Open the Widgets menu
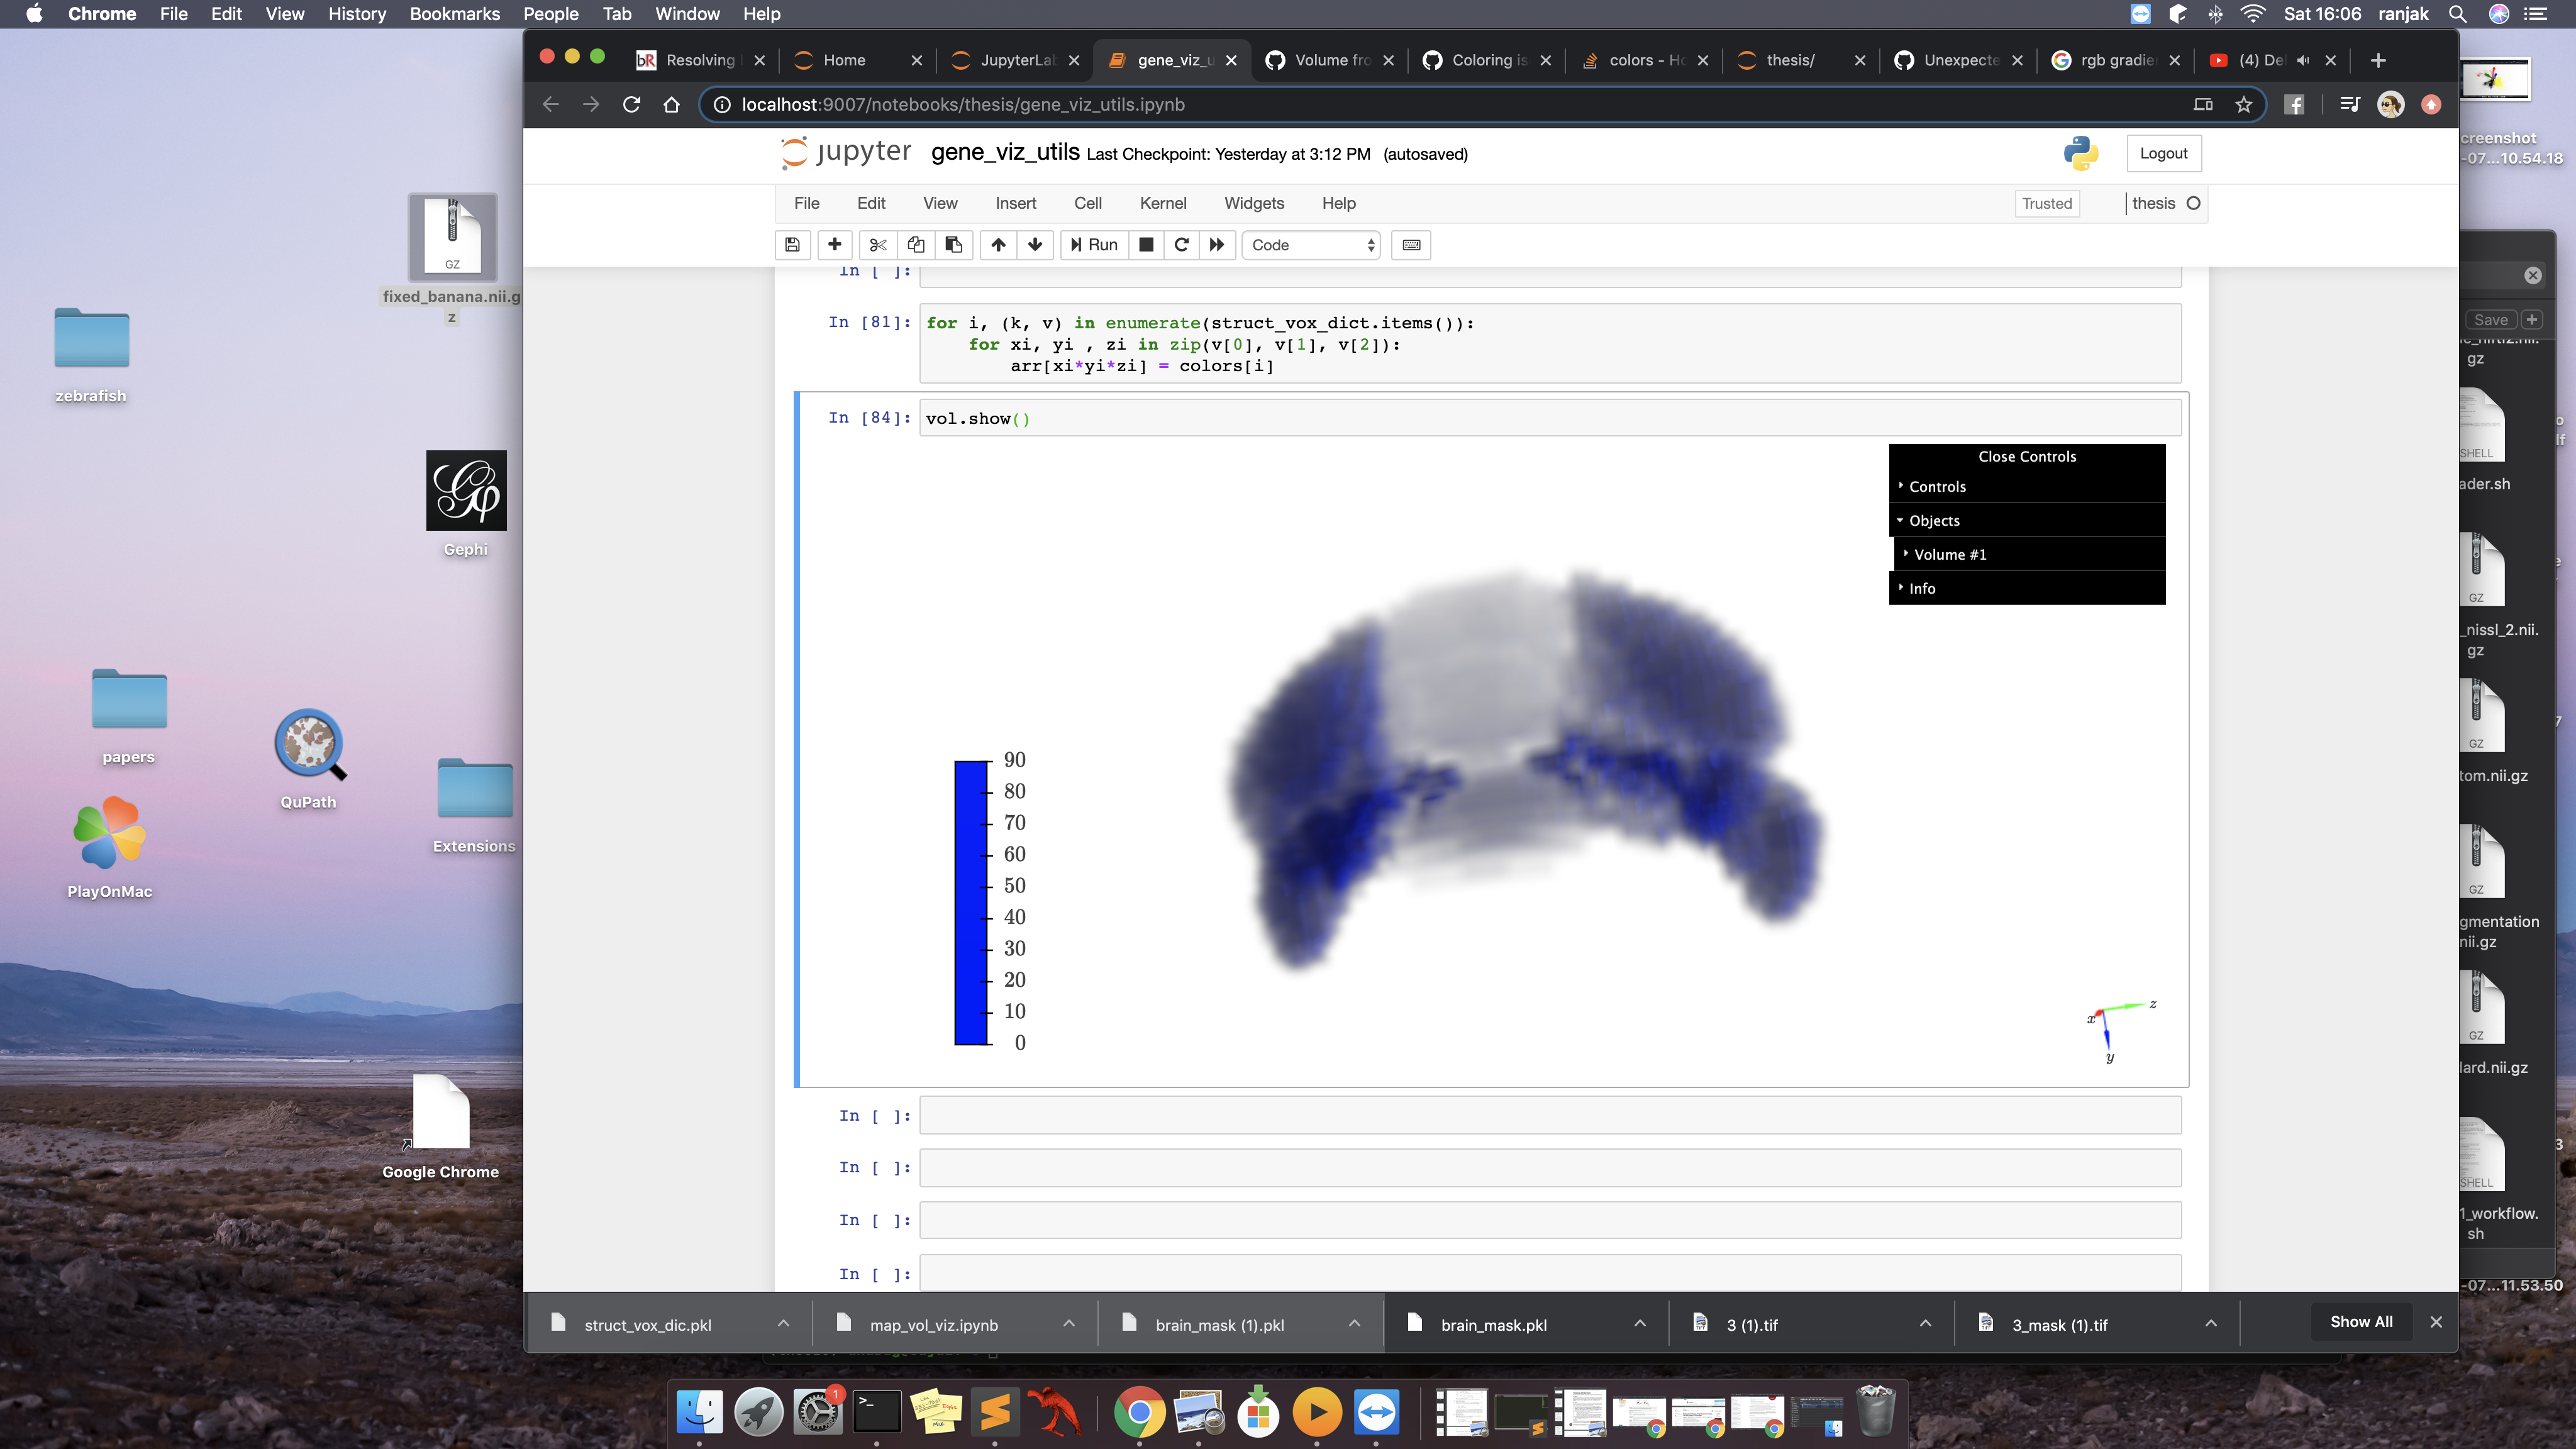The height and width of the screenshot is (1449, 2576). point(1254,203)
